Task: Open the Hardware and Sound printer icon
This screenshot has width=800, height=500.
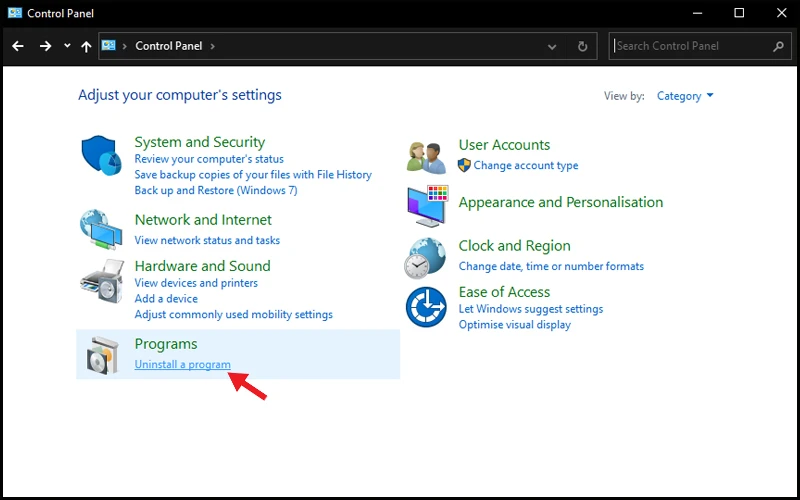Action: click(x=102, y=281)
